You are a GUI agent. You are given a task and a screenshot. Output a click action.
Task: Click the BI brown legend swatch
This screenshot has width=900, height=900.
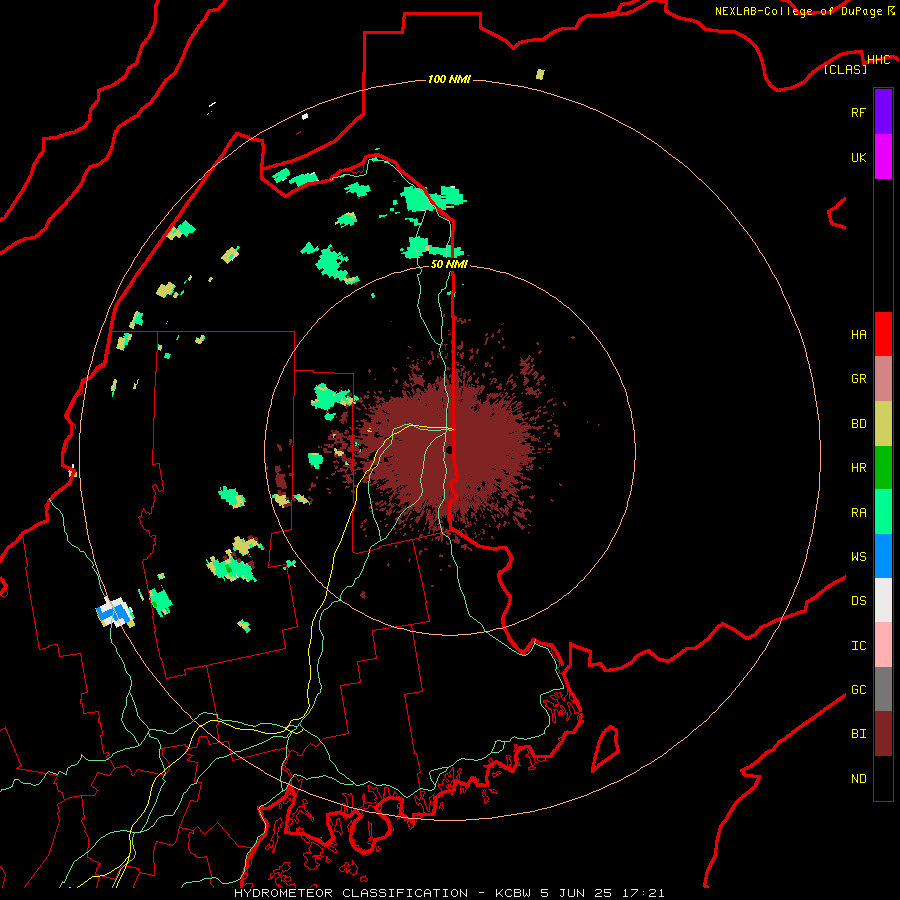[883, 734]
